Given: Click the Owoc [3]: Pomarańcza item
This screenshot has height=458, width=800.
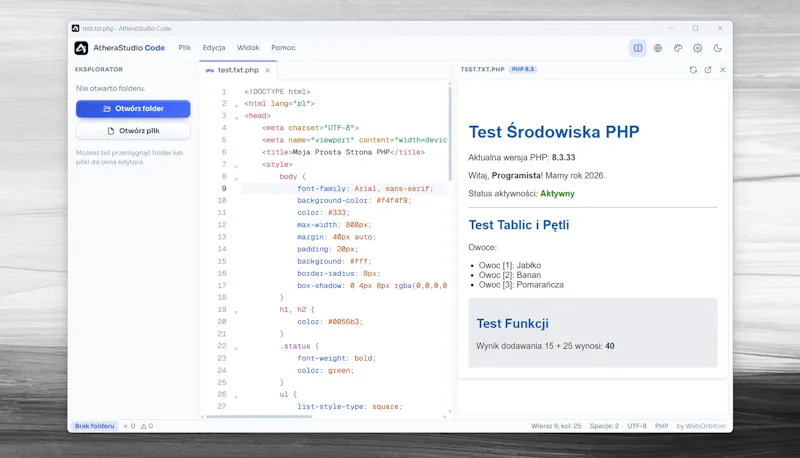Looking at the screenshot, I should click(x=521, y=285).
